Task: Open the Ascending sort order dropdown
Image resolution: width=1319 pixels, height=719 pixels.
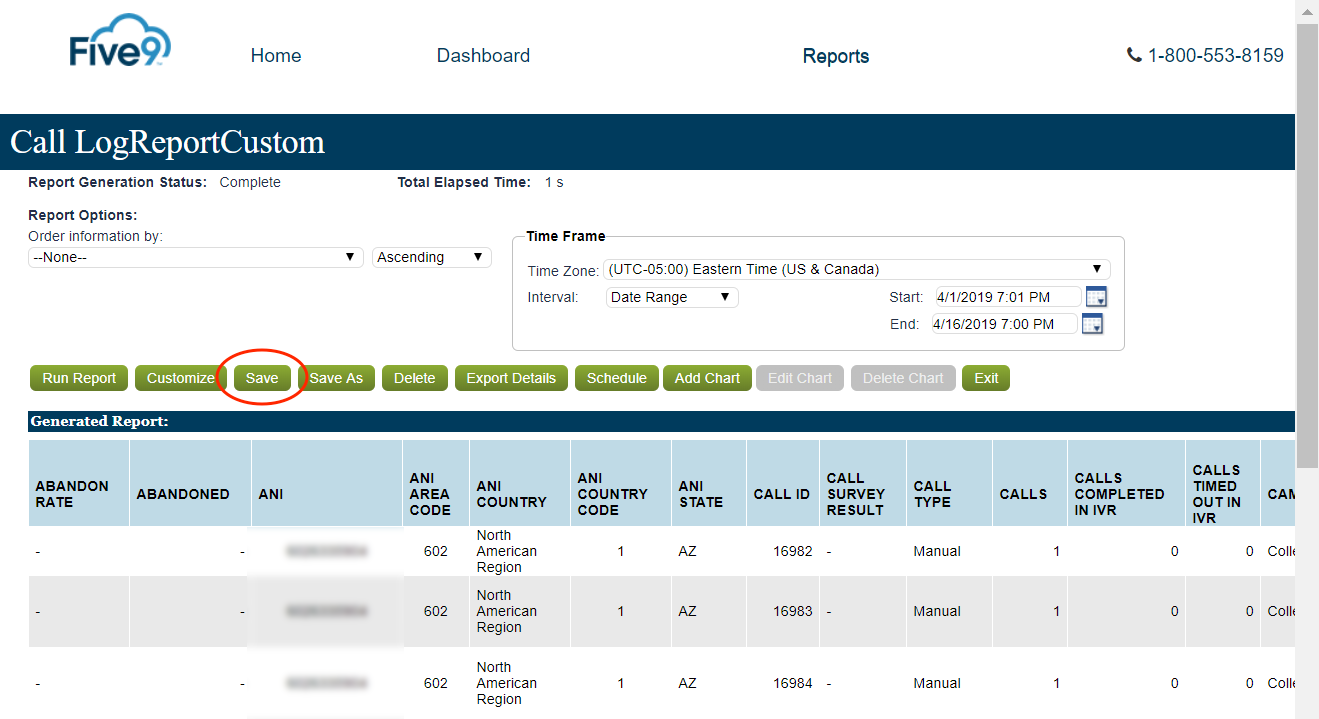Action: [431, 257]
